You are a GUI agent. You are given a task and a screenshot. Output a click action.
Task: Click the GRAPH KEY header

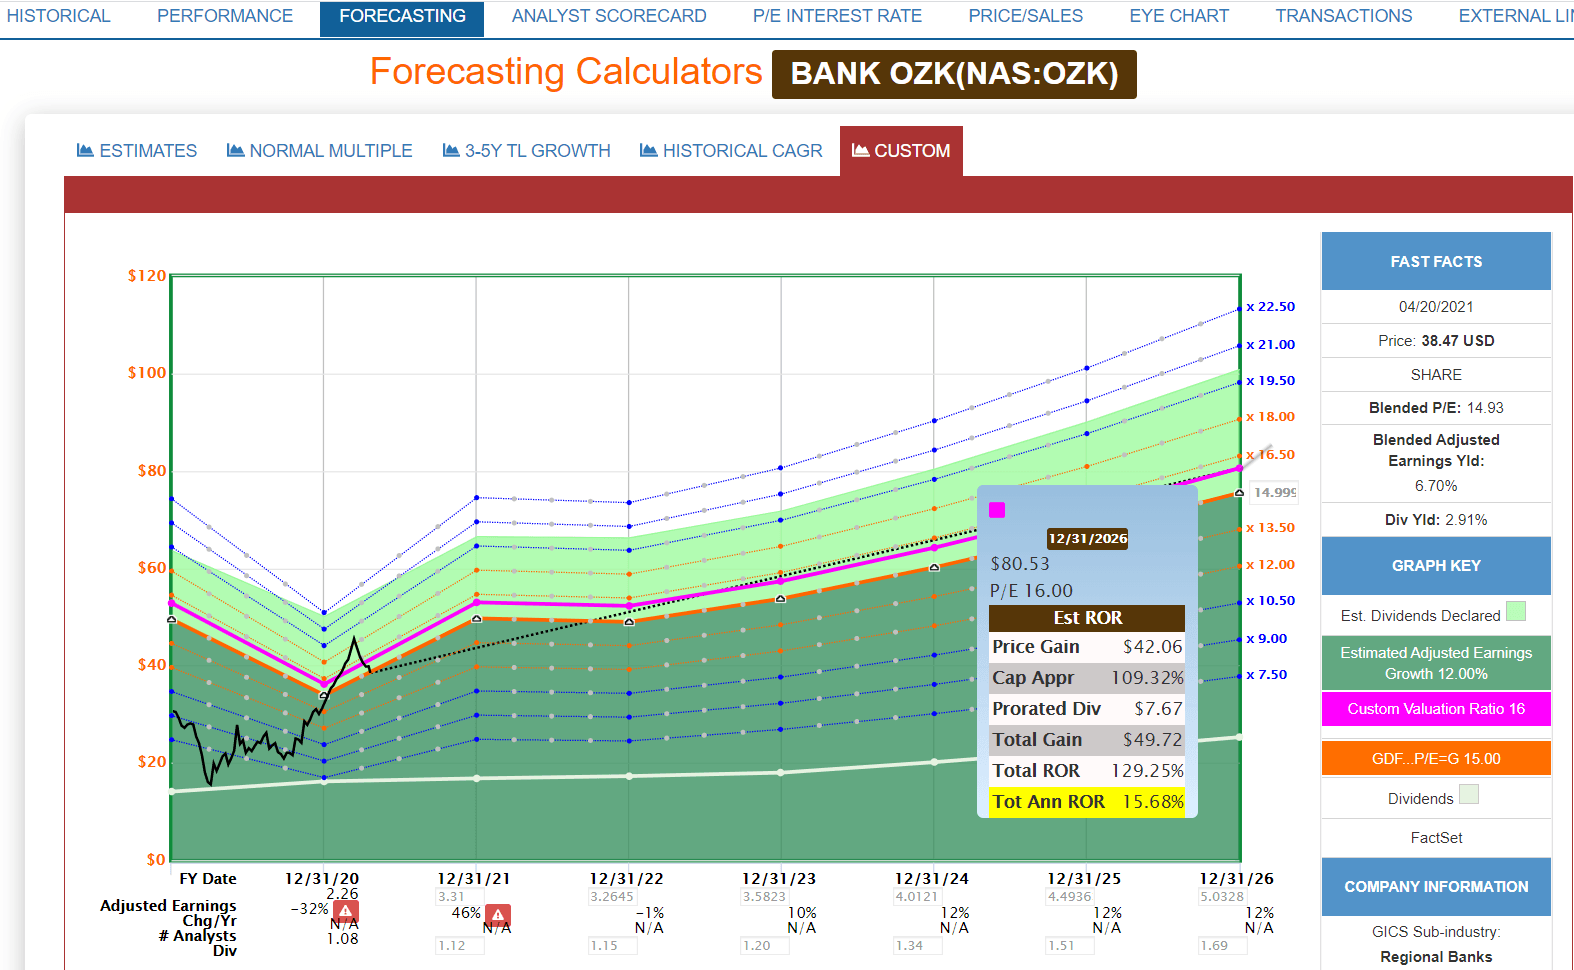(1436, 566)
